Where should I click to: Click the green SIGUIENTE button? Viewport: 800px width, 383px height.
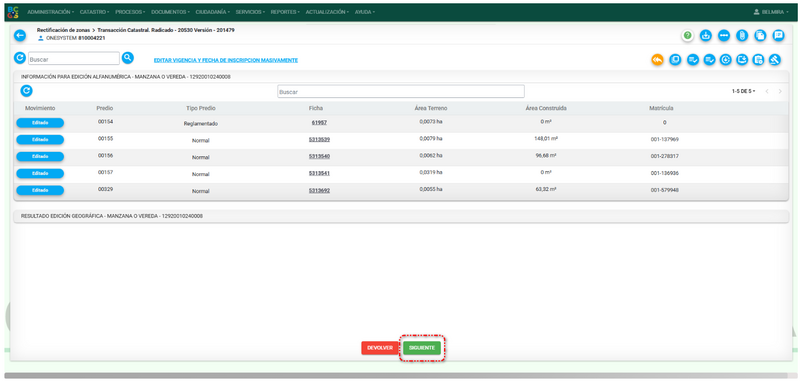(x=422, y=348)
